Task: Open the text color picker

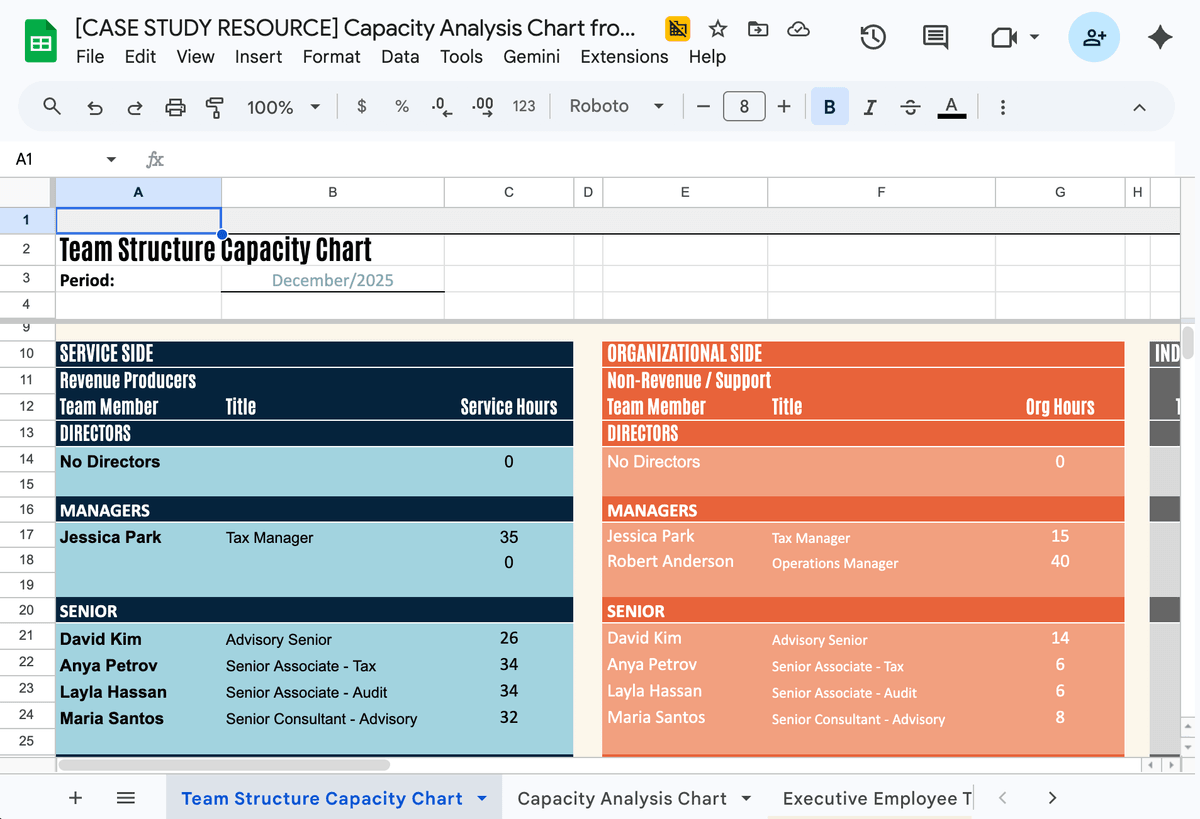Action: (951, 106)
